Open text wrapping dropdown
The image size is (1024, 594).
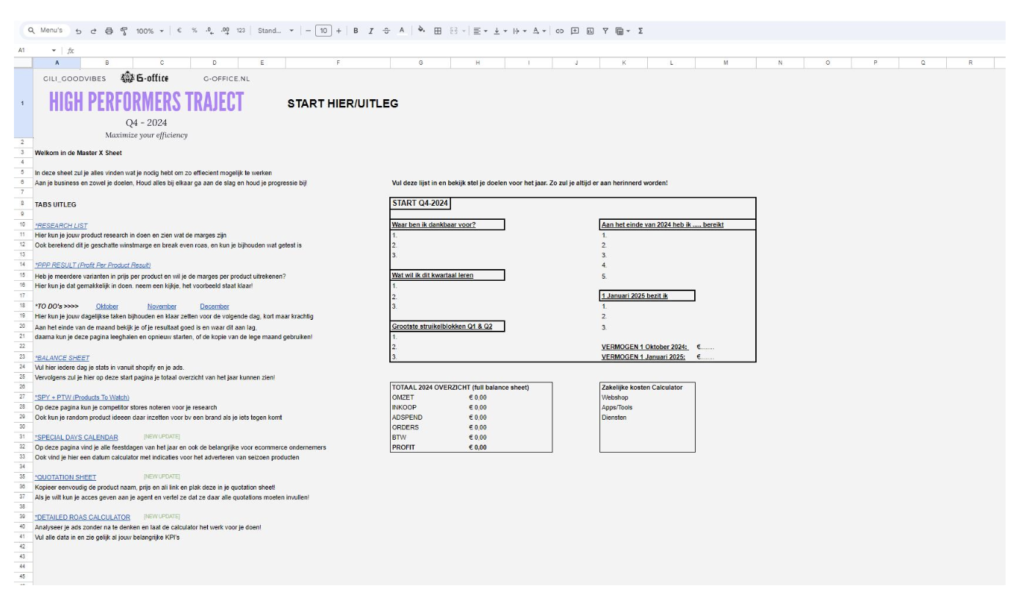click(x=519, y=31)
